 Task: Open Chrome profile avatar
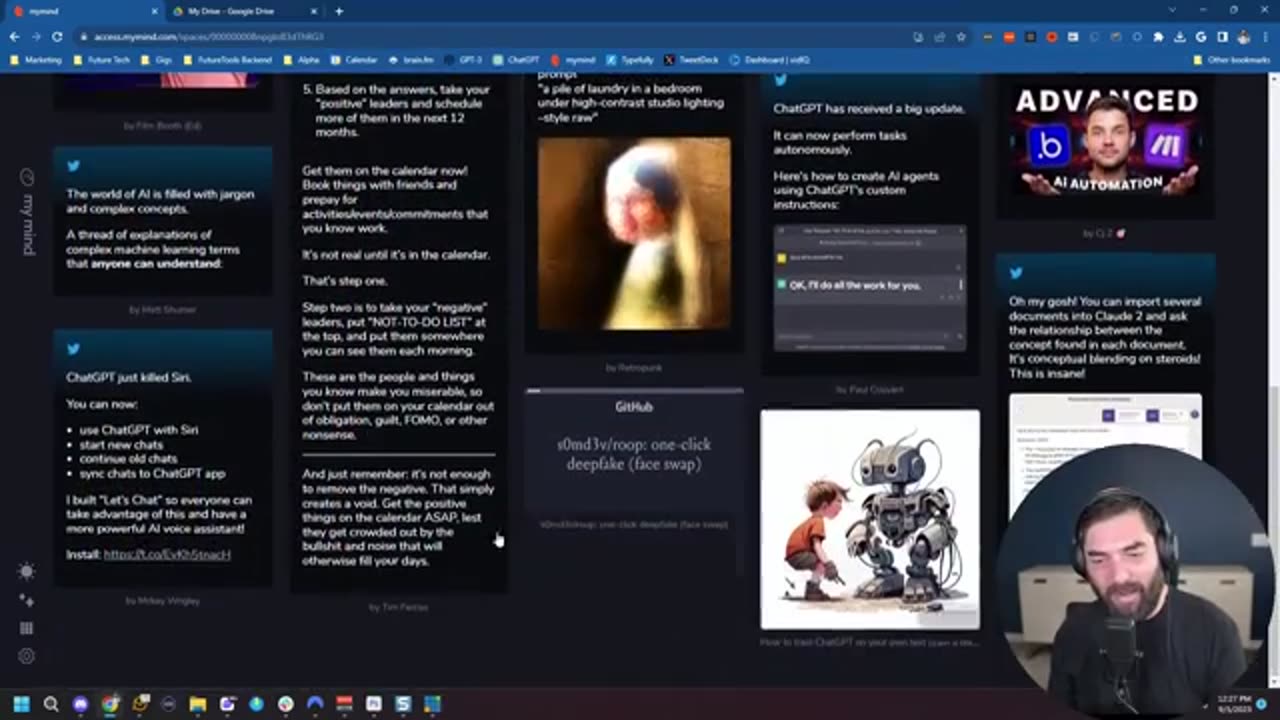(1243, 37)
